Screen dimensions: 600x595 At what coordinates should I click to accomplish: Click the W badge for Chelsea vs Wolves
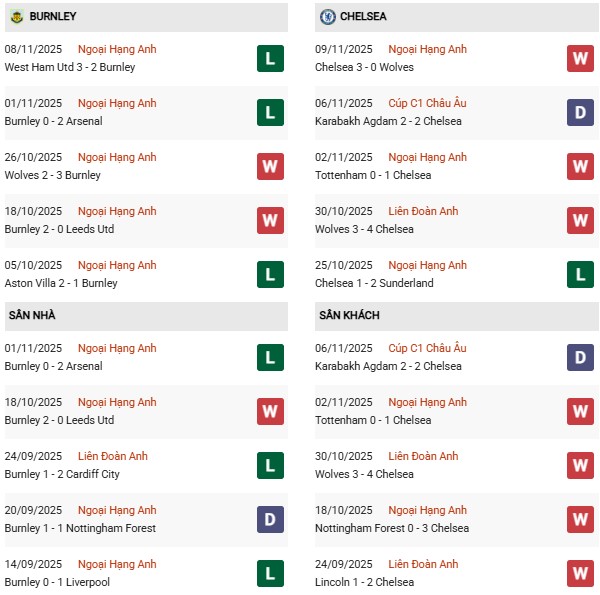(x=580, y=59)
